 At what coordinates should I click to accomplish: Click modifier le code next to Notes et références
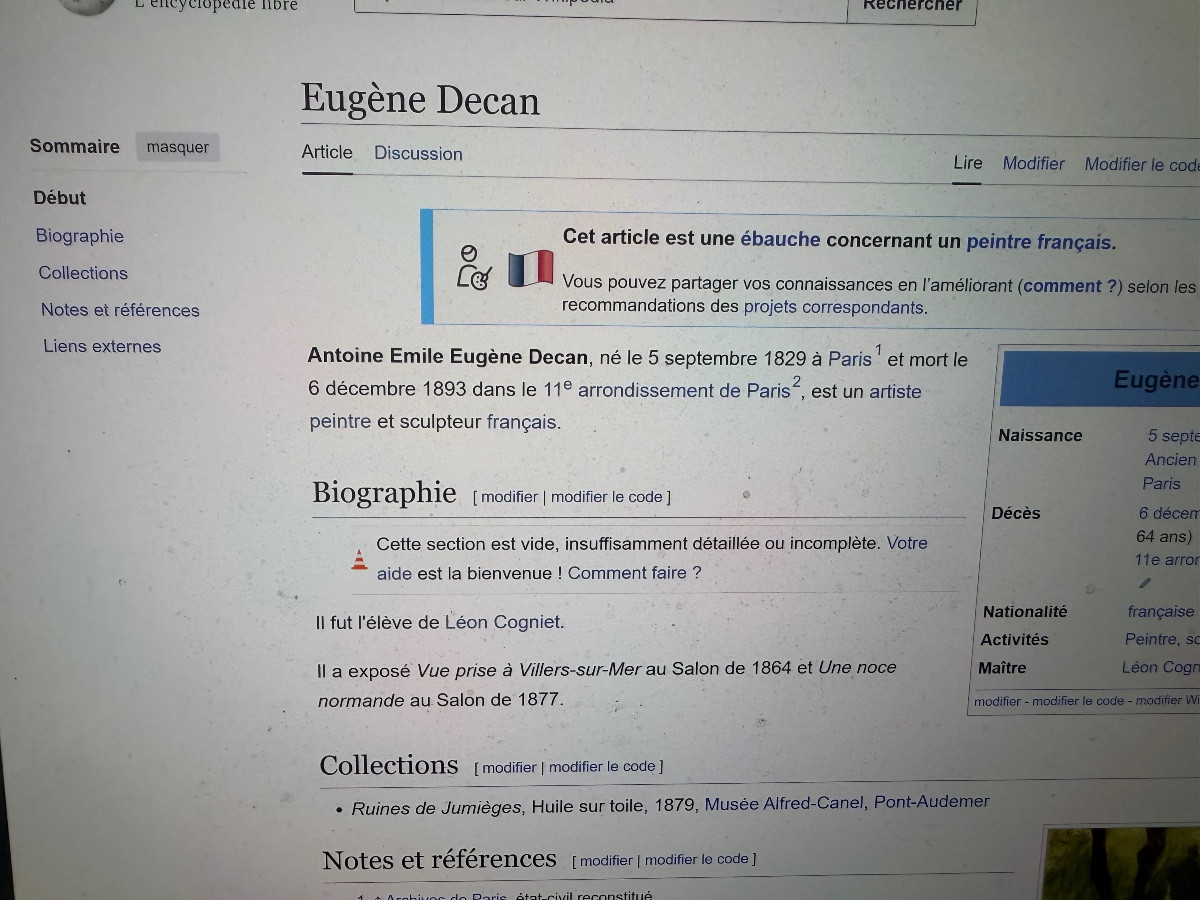pyautogui.click(x=697, y=859)
